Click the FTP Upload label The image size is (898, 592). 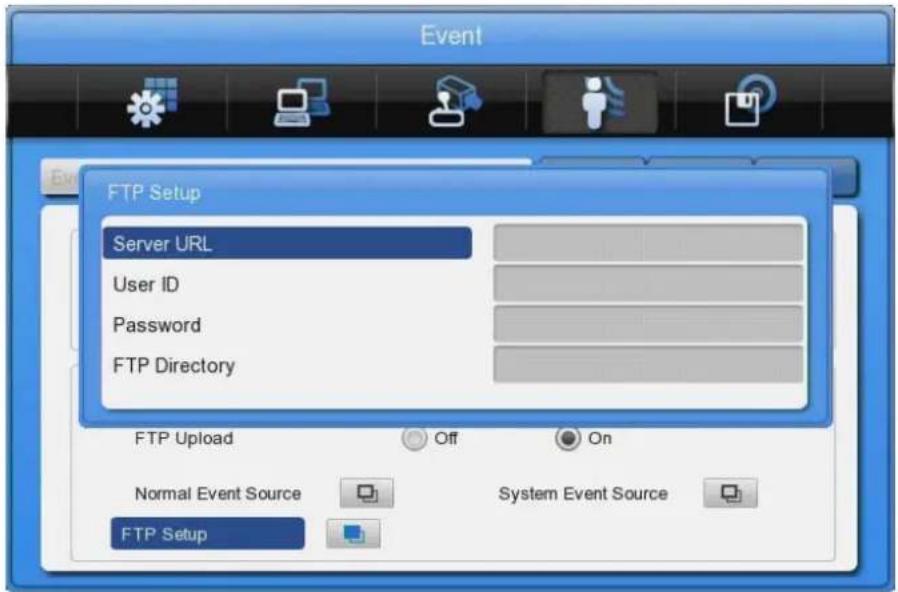click(x=184, y=439)
